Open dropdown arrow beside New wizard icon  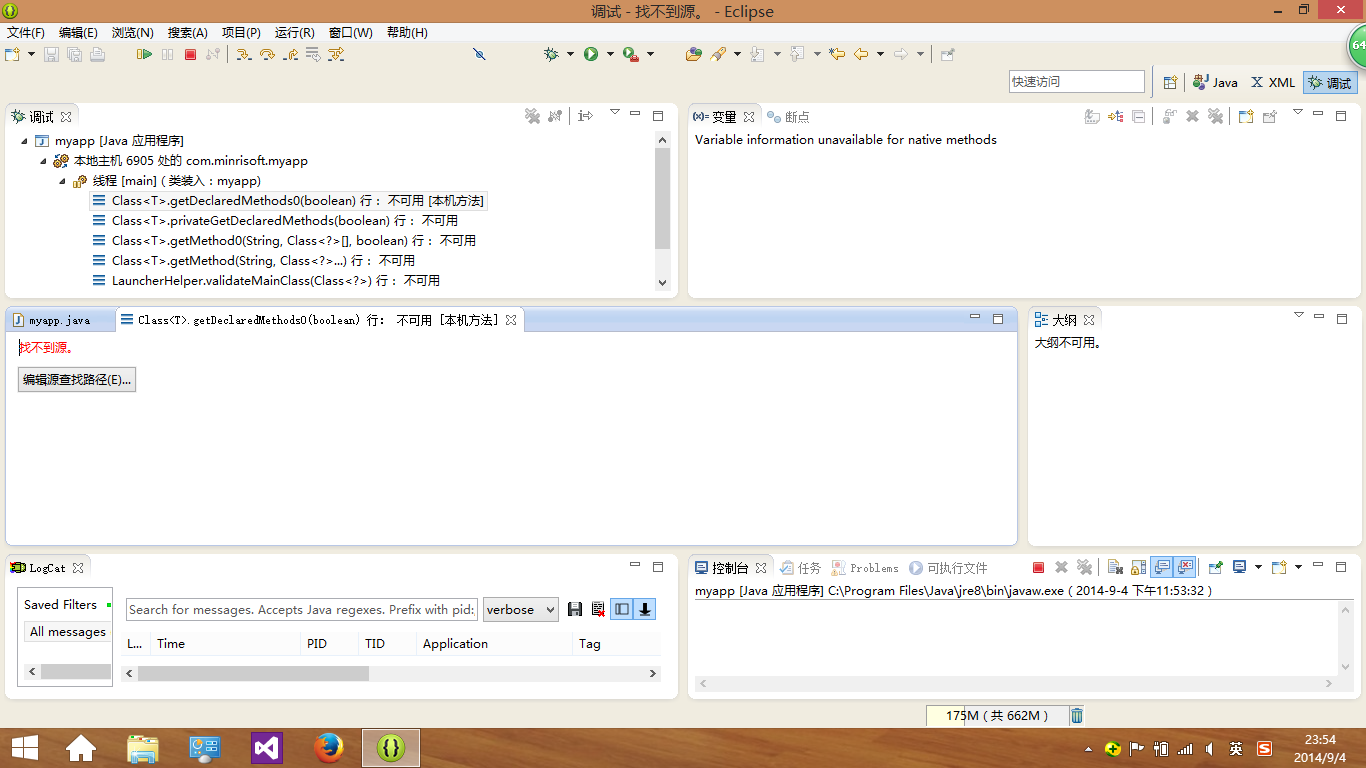(x=31, y=54)
